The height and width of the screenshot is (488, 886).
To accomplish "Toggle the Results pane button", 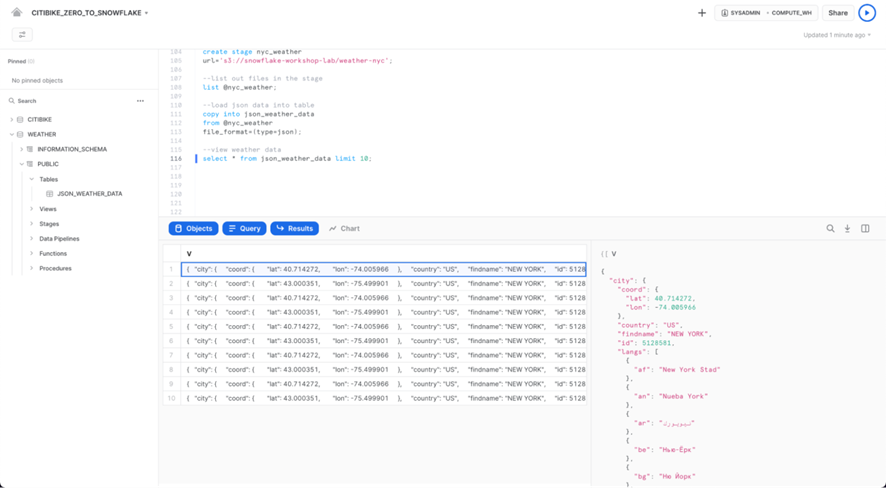I will pos(294,229).
